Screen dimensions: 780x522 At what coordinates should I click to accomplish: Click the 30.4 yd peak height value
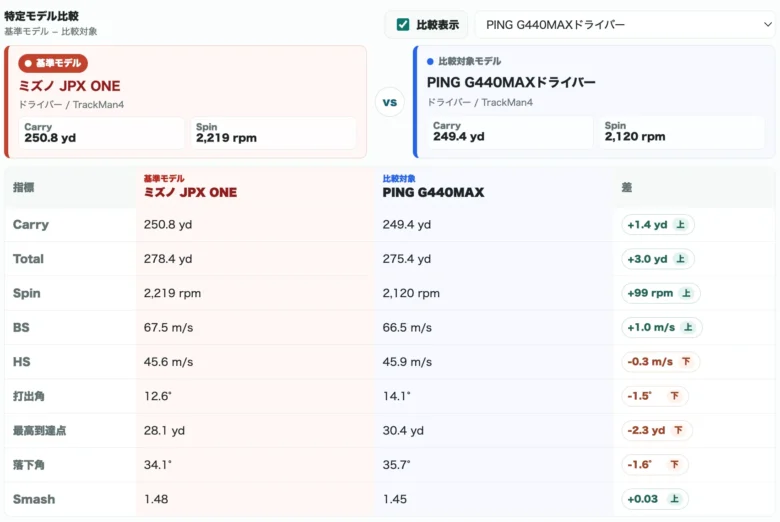(403, 430)
